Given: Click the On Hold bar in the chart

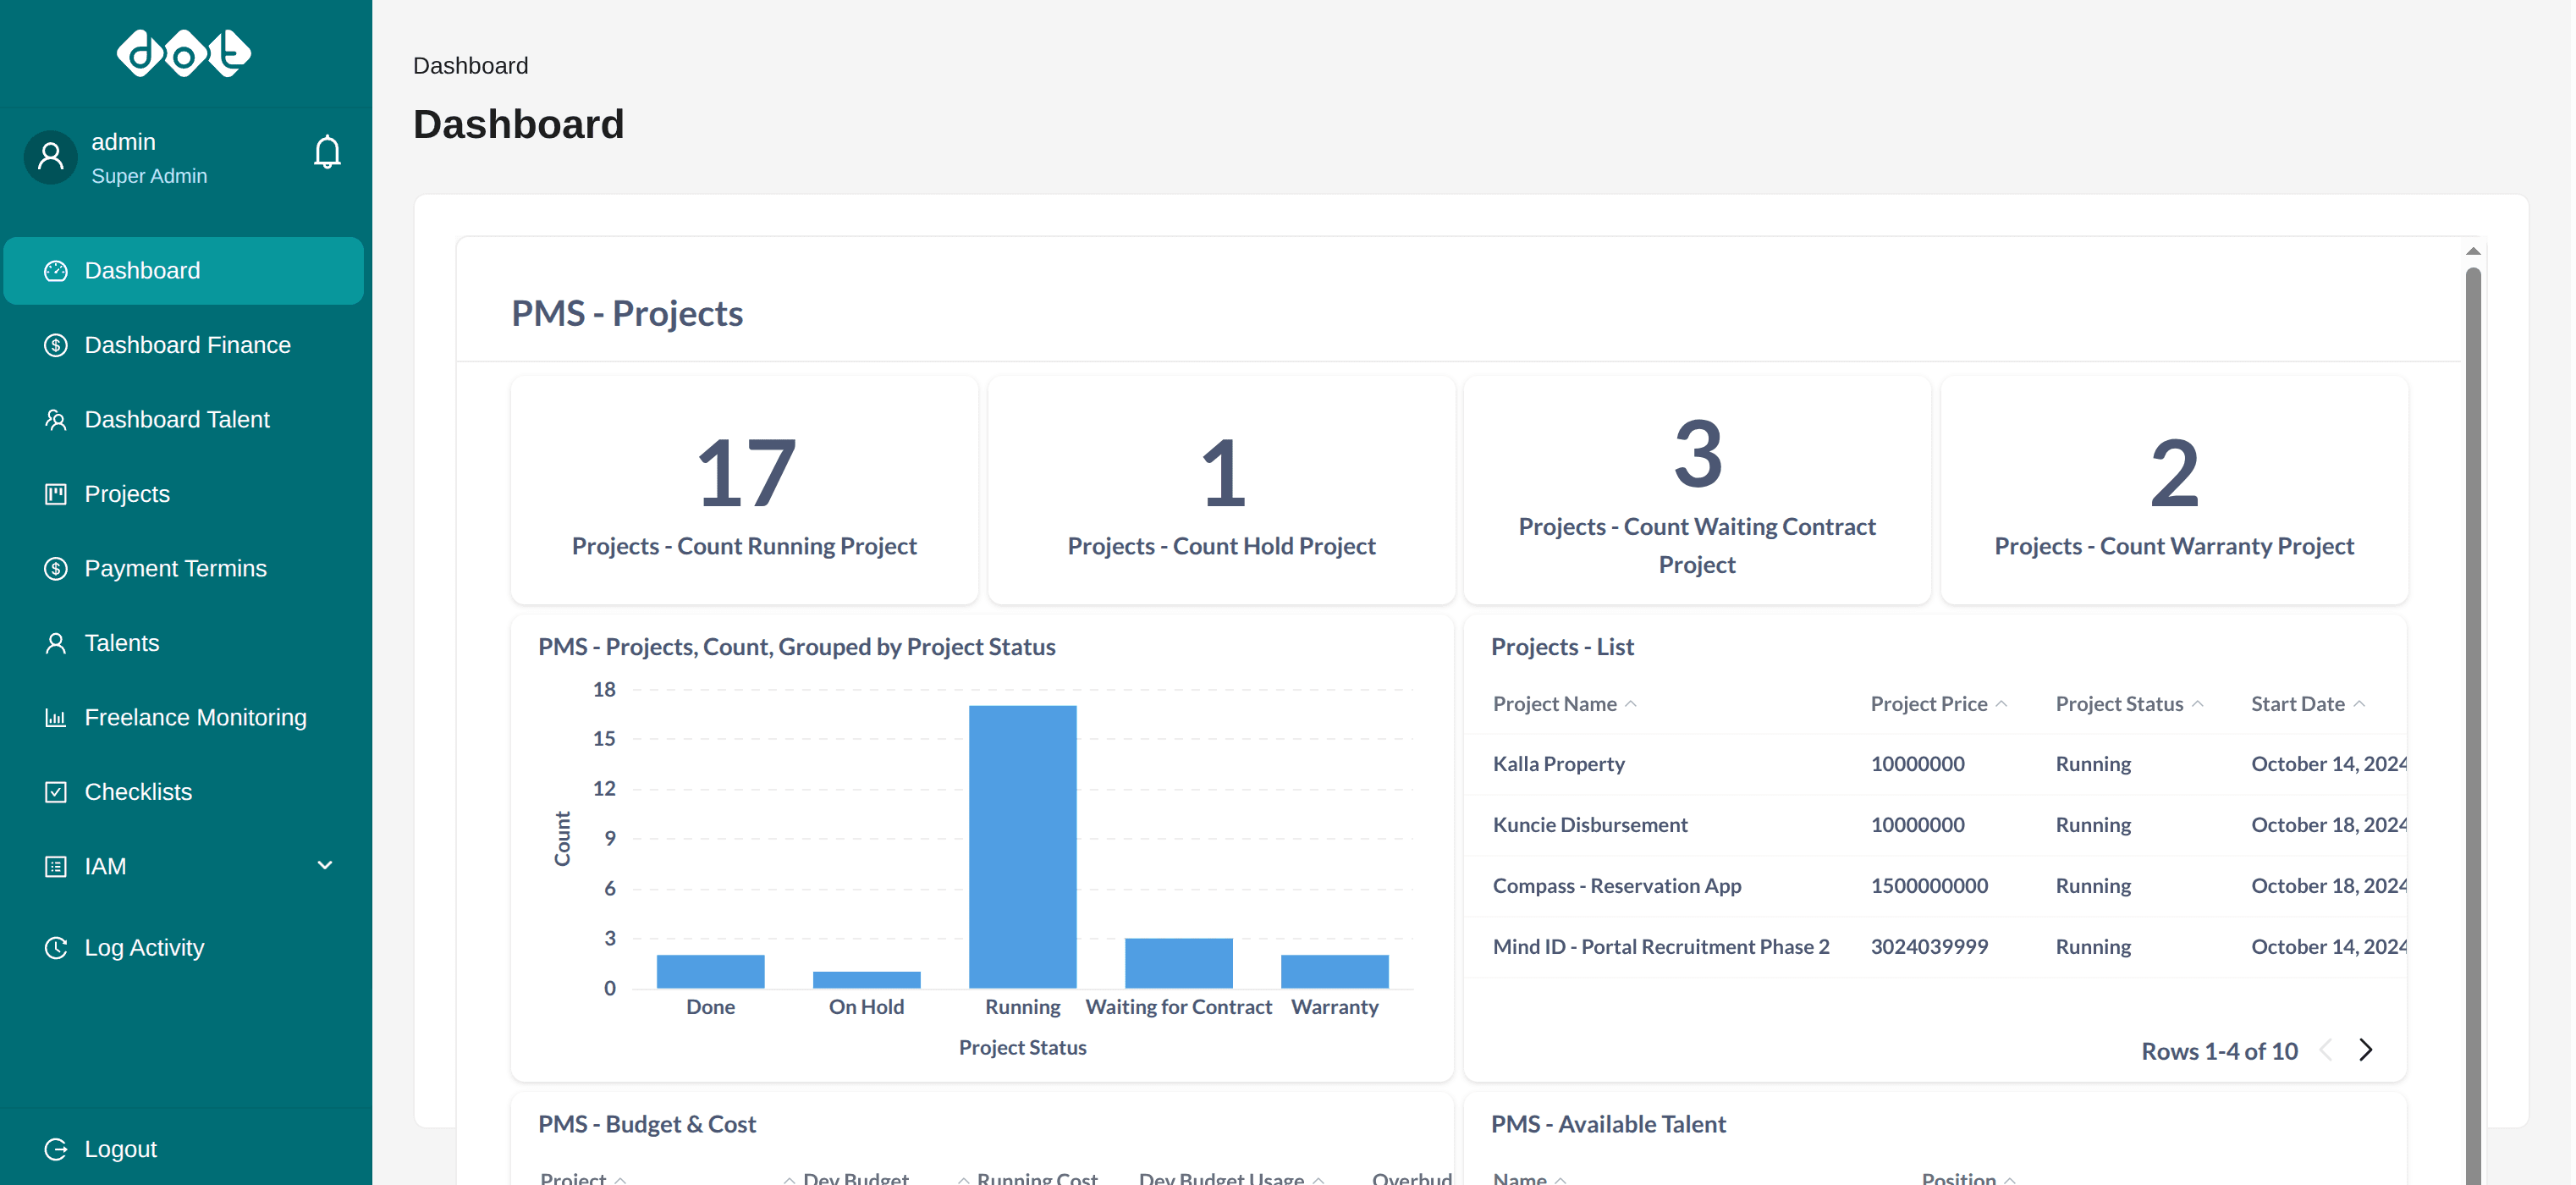Looking at the screenshot, I should (x=866, y=980).
